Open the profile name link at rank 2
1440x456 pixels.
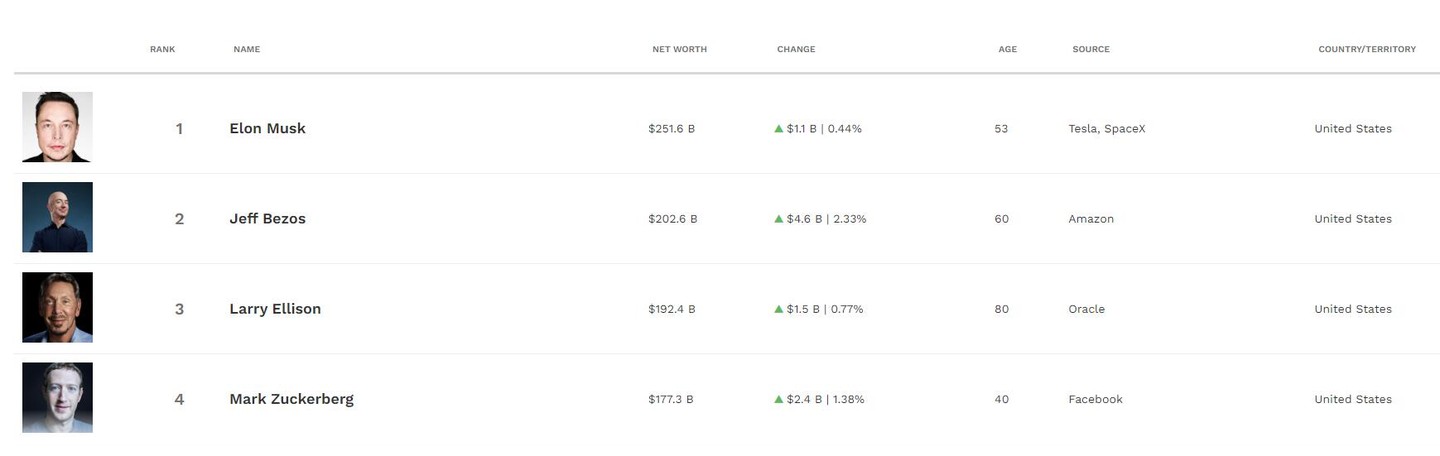click(x=267, y=218)
